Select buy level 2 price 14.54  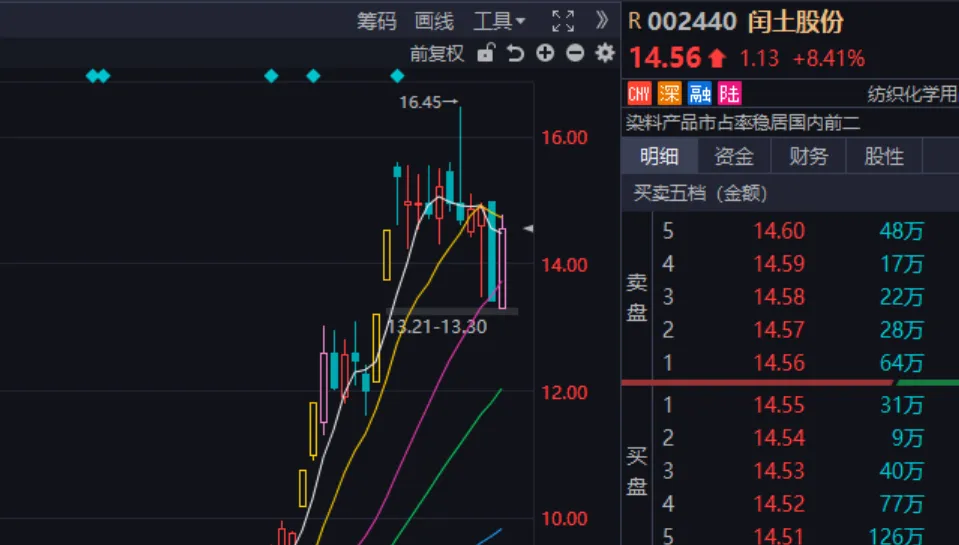(779, 438)
